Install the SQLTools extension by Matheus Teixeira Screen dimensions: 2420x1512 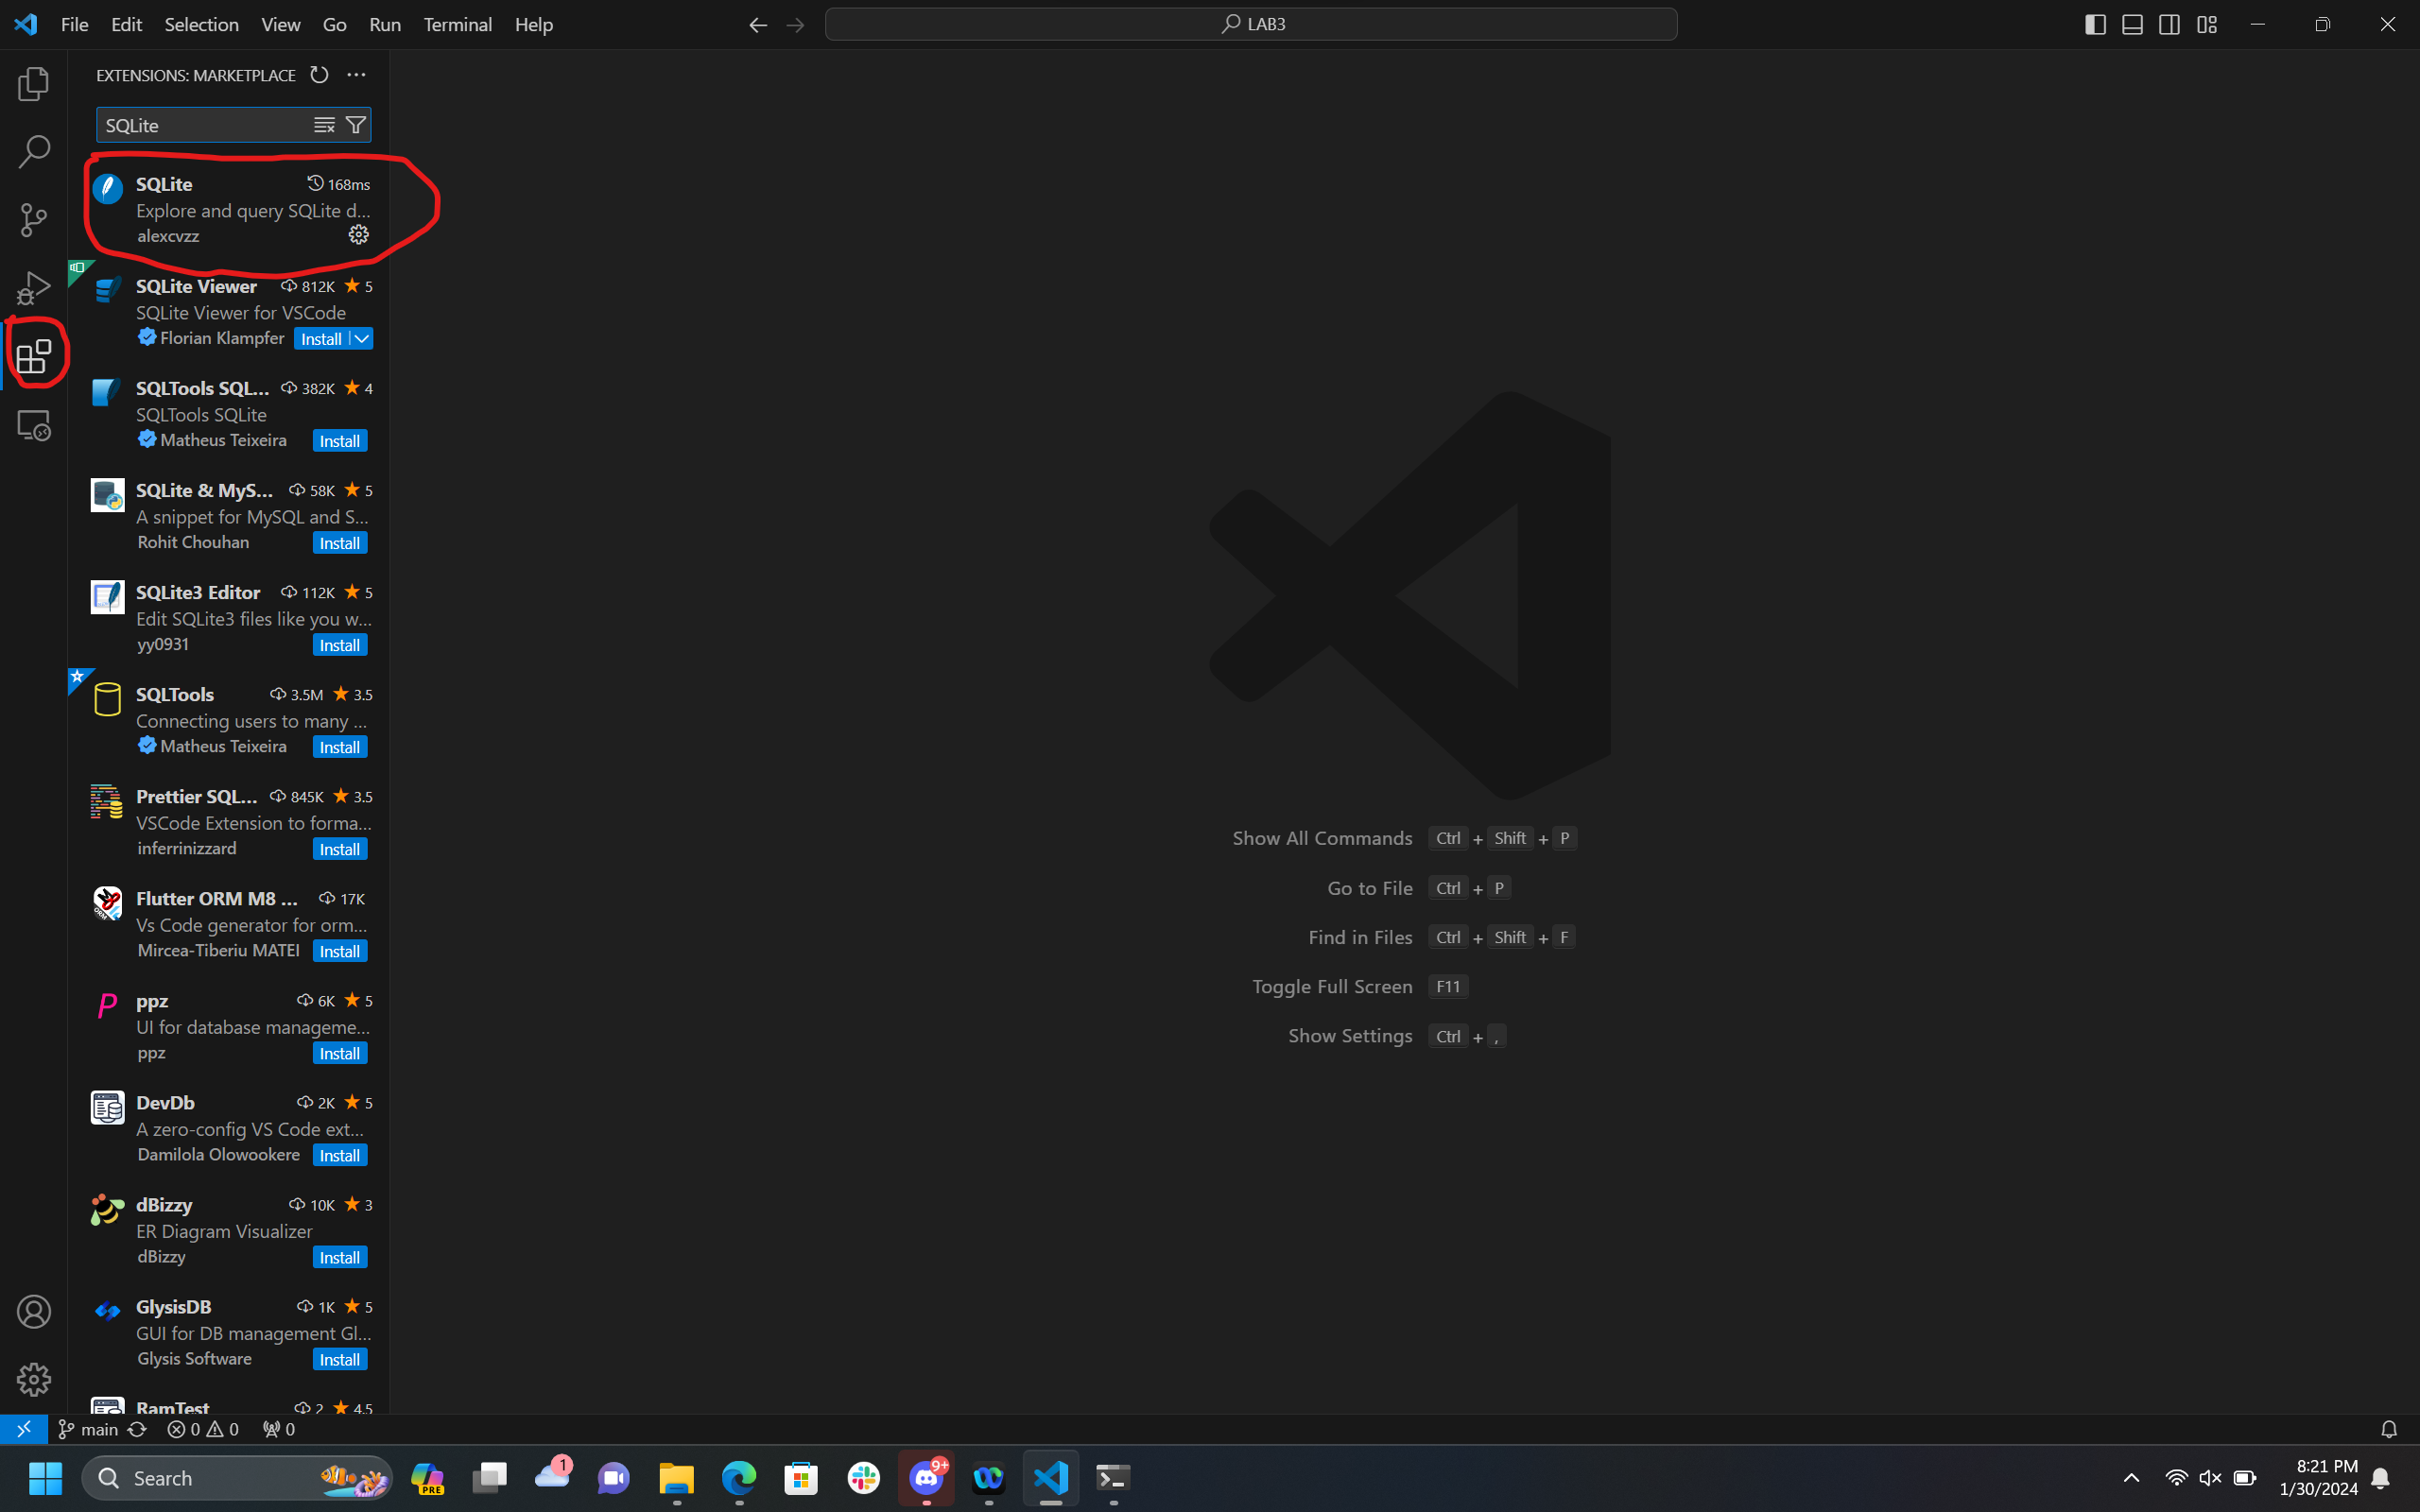click(339, 747)
